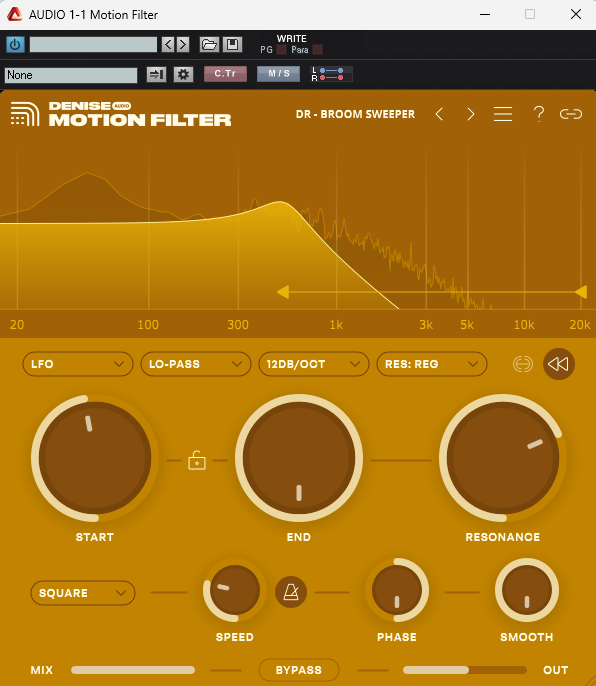Image resolution: width=596 pixels, height=686 pixels.
Task: Open the LO-PASS filter type dropdown
Action: pyautogui.click(x=196, y=364)
